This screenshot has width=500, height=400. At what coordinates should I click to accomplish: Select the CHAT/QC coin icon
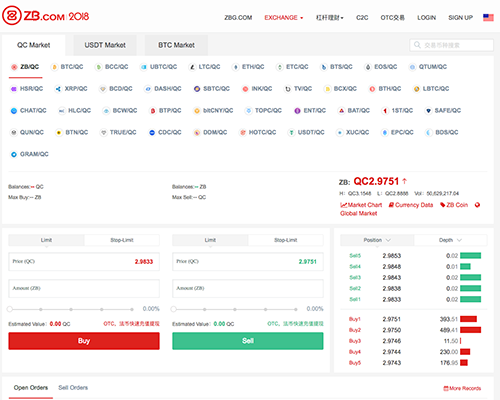click(x=14, y=111)
